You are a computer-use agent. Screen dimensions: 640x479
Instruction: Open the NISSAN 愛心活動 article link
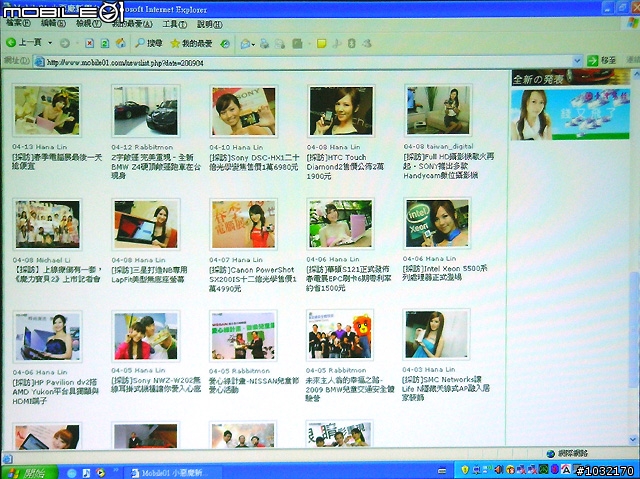click(x=253, y=385)
